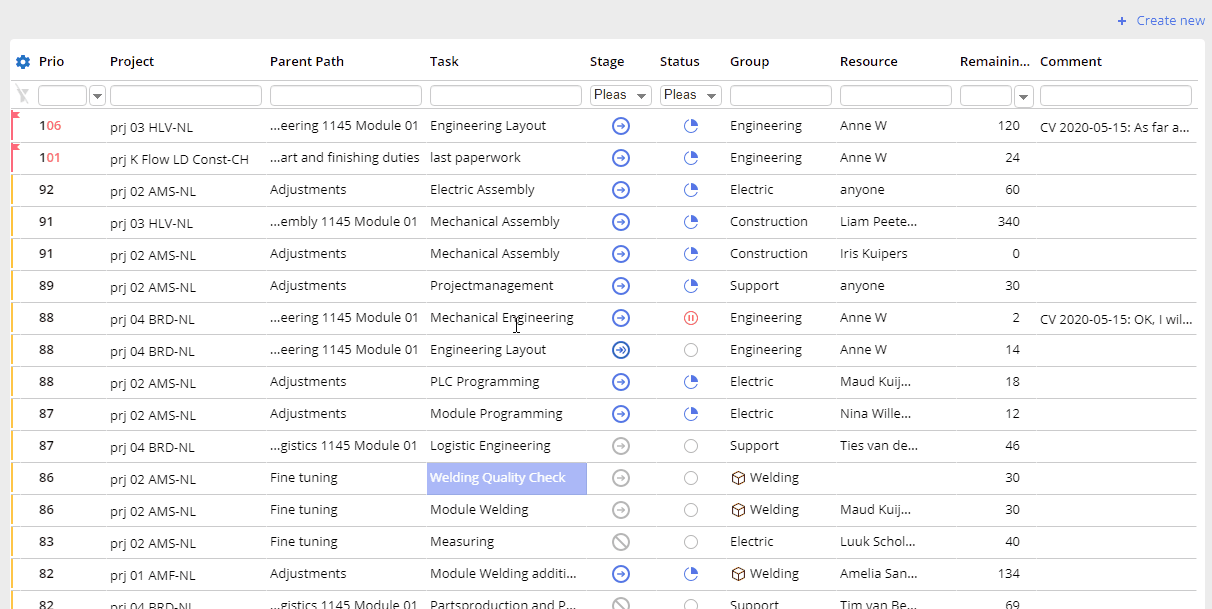Viewport: 1212px width, 609px height.
Task: Click the in-progress status icon for Electric Assembly
Action: (691, 190)
